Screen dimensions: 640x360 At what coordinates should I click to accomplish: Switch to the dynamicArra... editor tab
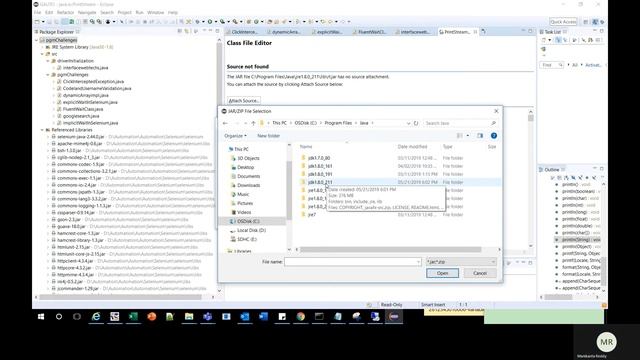click(x=284, y=32)
